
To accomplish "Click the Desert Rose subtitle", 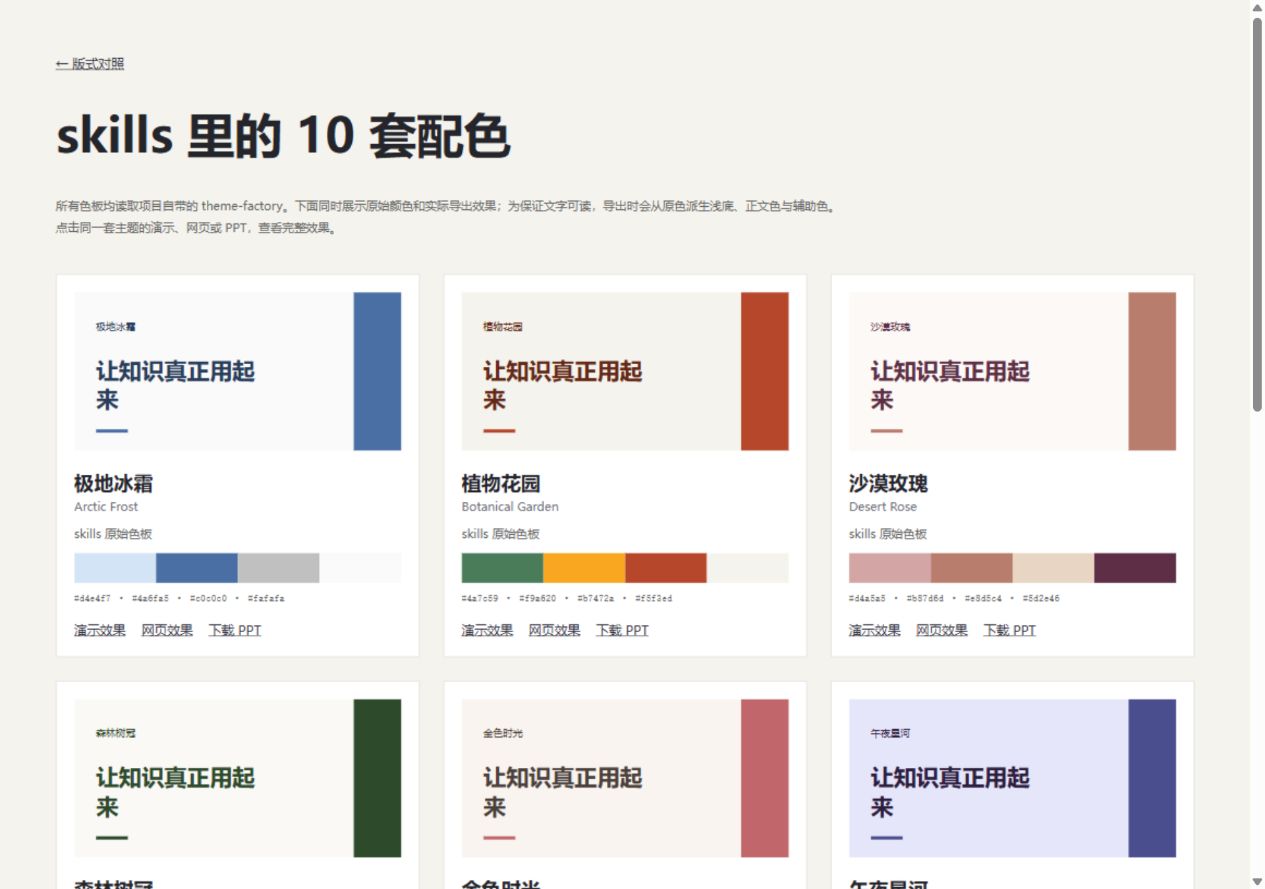I will [x=883, y=507].
